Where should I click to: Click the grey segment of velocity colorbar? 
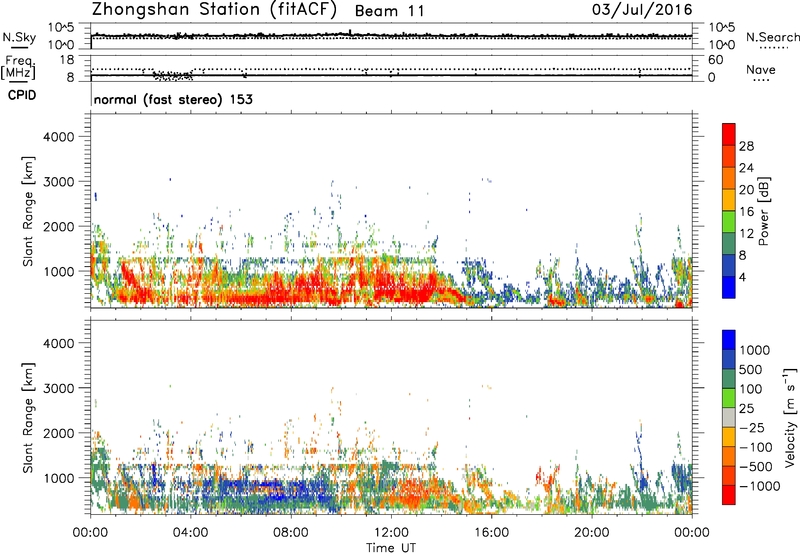tap(729, 417)
